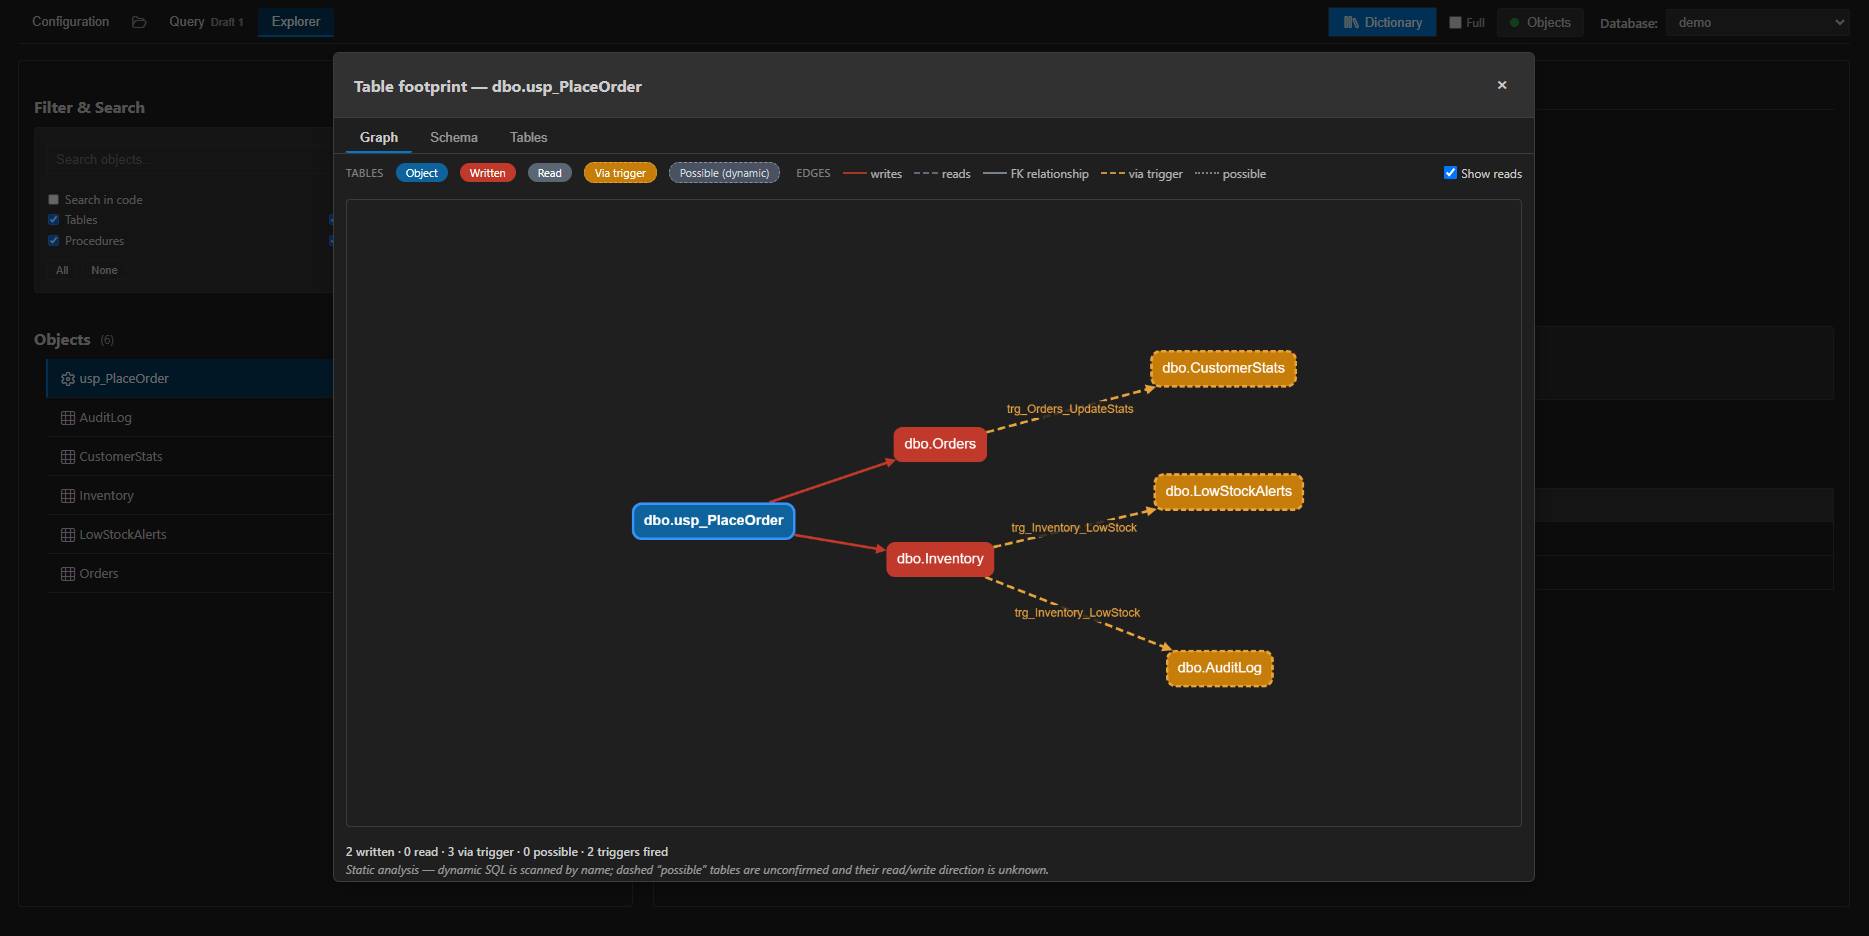The width and height of the screenshot is (1869, 936).
Task: Click the gray Read legend pill
Action: coord(549,173)
